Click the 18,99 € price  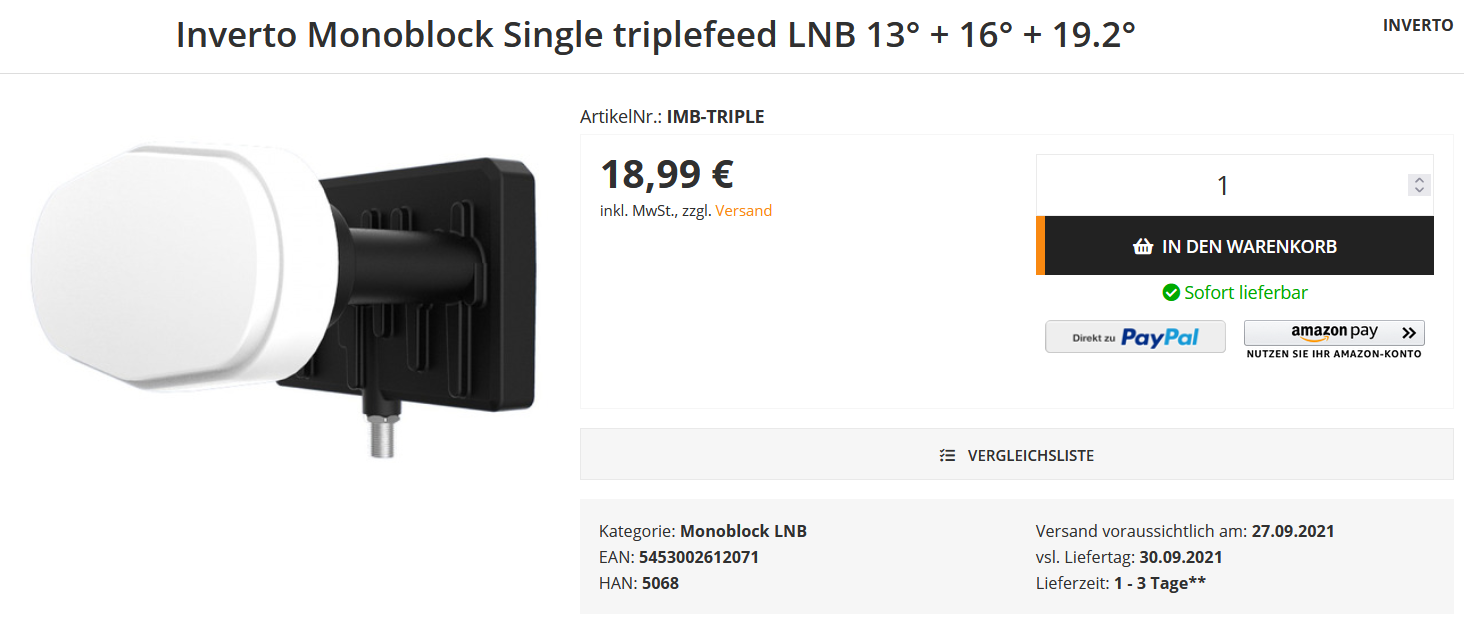(667, 174)
